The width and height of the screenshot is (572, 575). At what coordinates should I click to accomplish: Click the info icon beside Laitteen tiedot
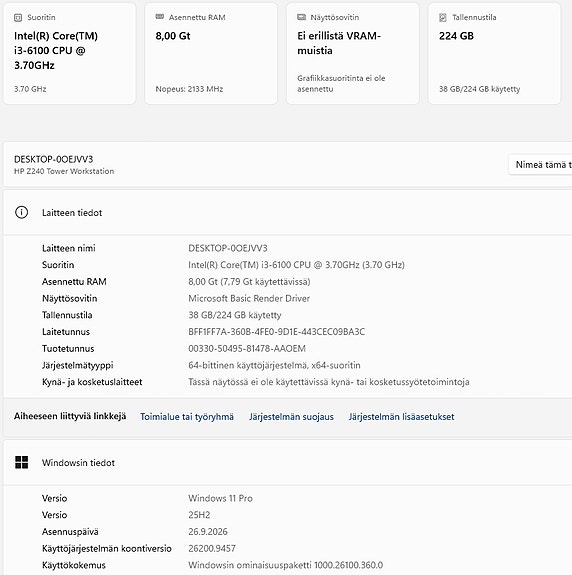[21, 212]
